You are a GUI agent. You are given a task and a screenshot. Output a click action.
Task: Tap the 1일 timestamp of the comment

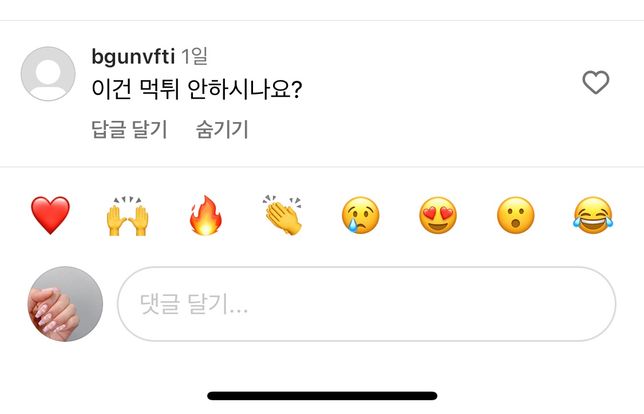click(x=195, y=56)
